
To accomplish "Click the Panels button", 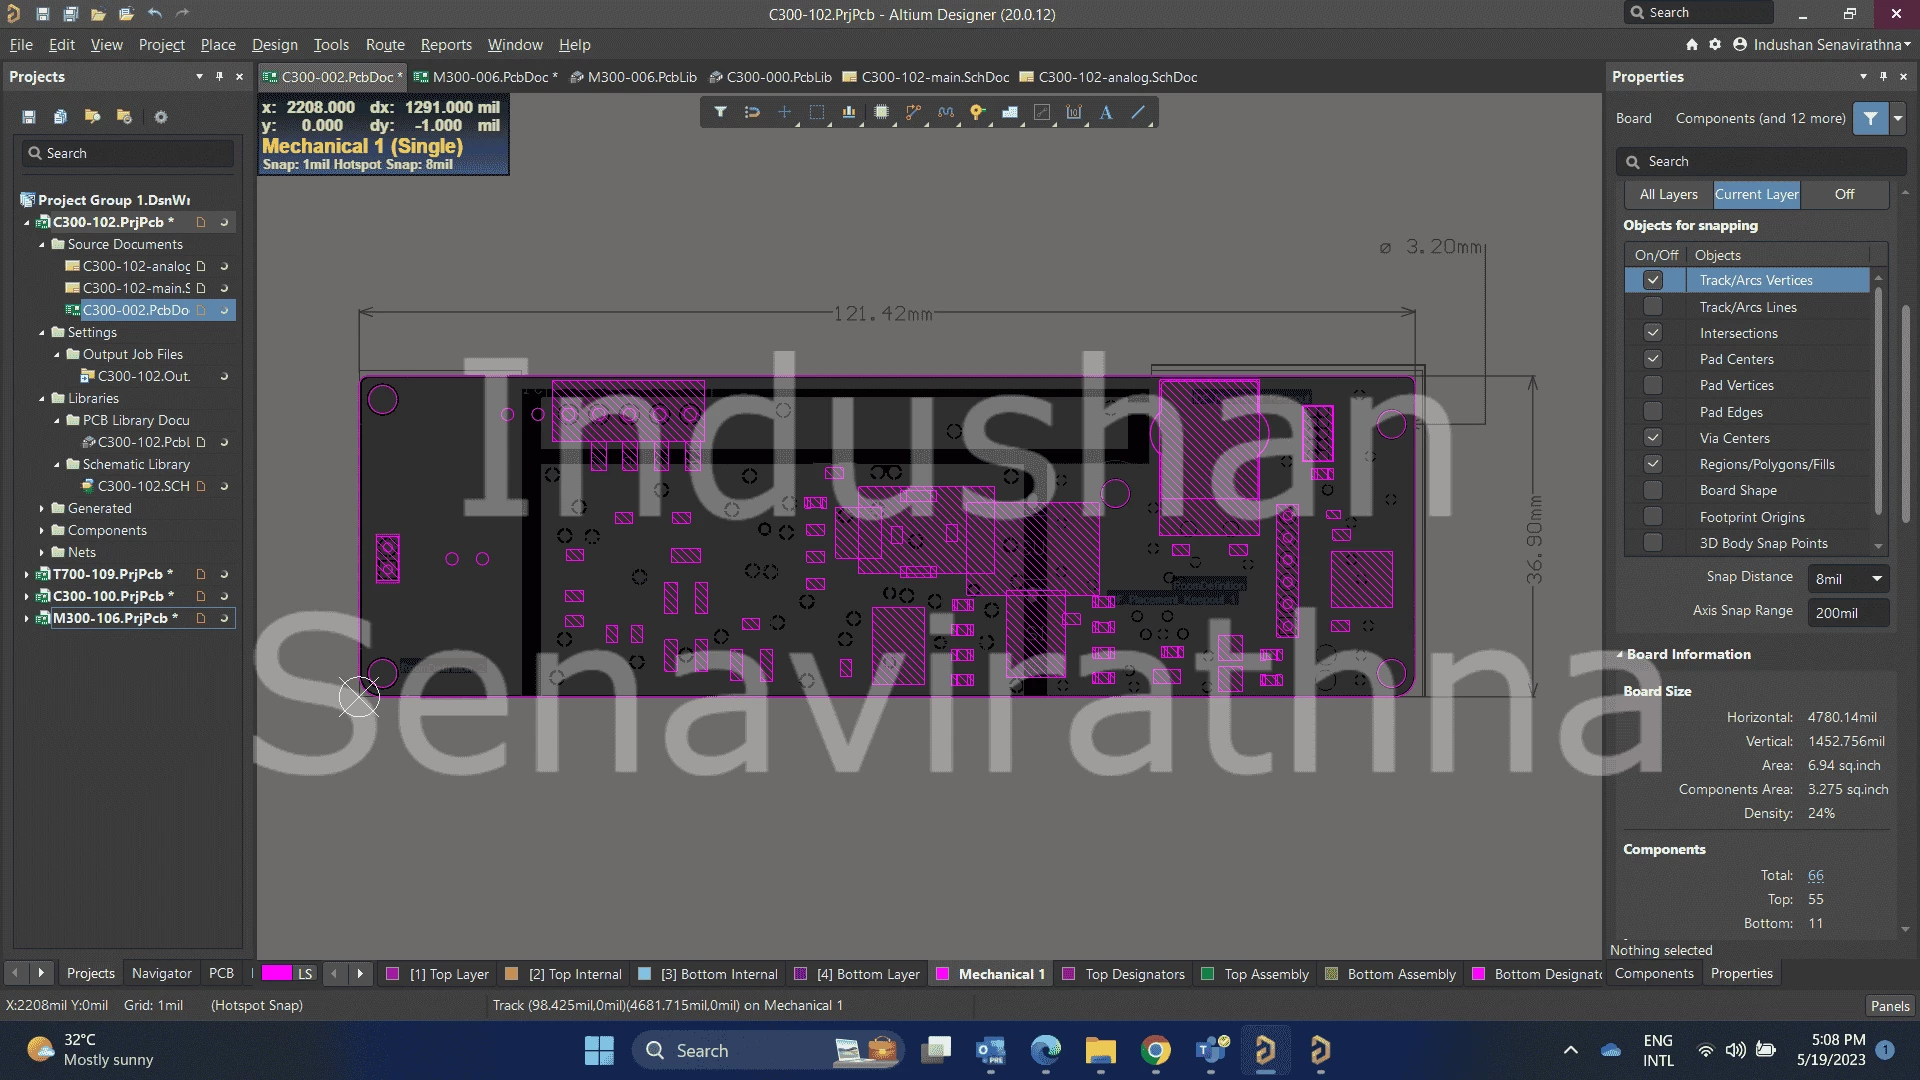I will pos(1890,1006).
